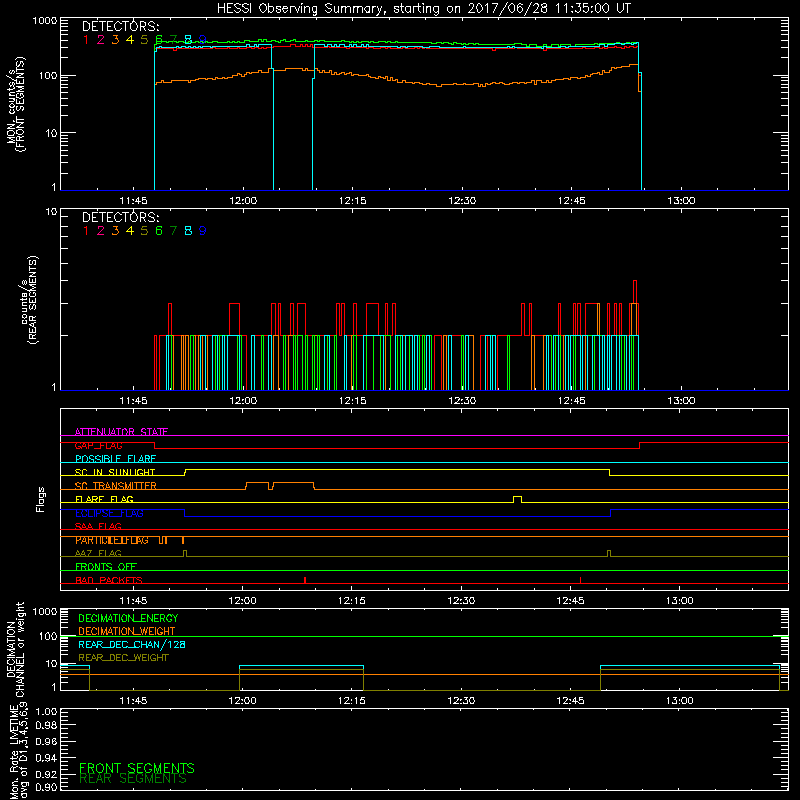This screenshot has height=800, width=800.
Task: Click the DETECTORS: label in the rear segments plot
Action: click(x=121, y=217)
